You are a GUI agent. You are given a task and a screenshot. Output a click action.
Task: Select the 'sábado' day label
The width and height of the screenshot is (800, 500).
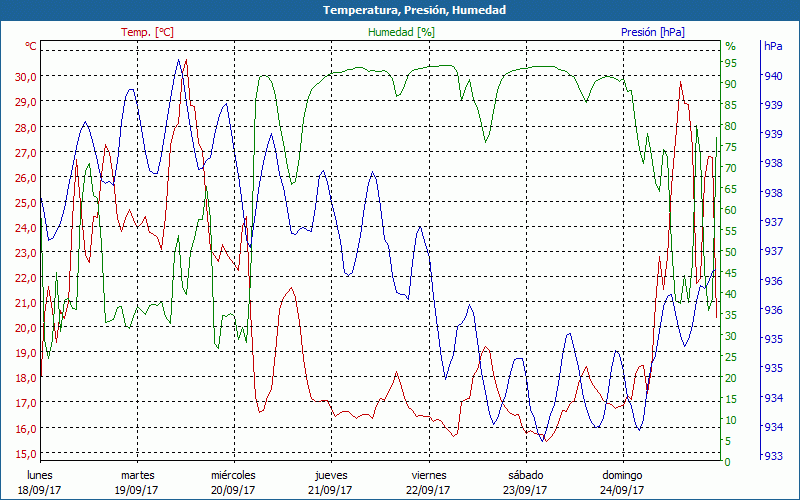tap(525, 475)
